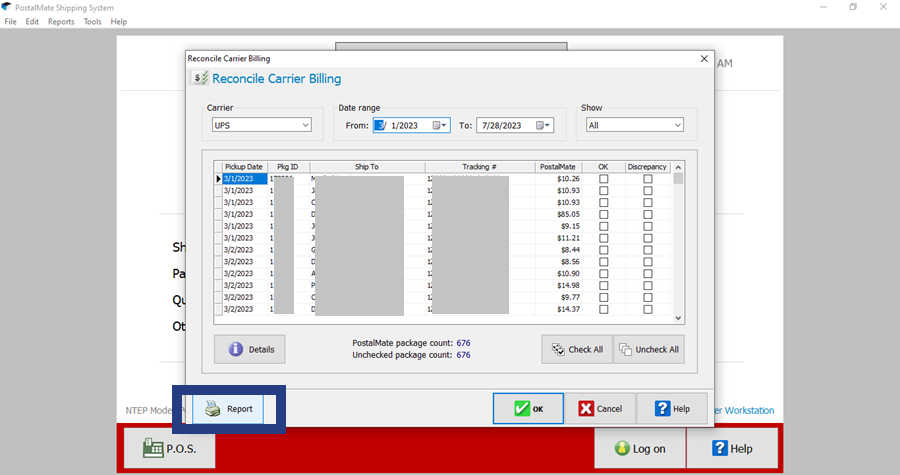Click the PostalMate app icon in title bar

tap(6, 7)
